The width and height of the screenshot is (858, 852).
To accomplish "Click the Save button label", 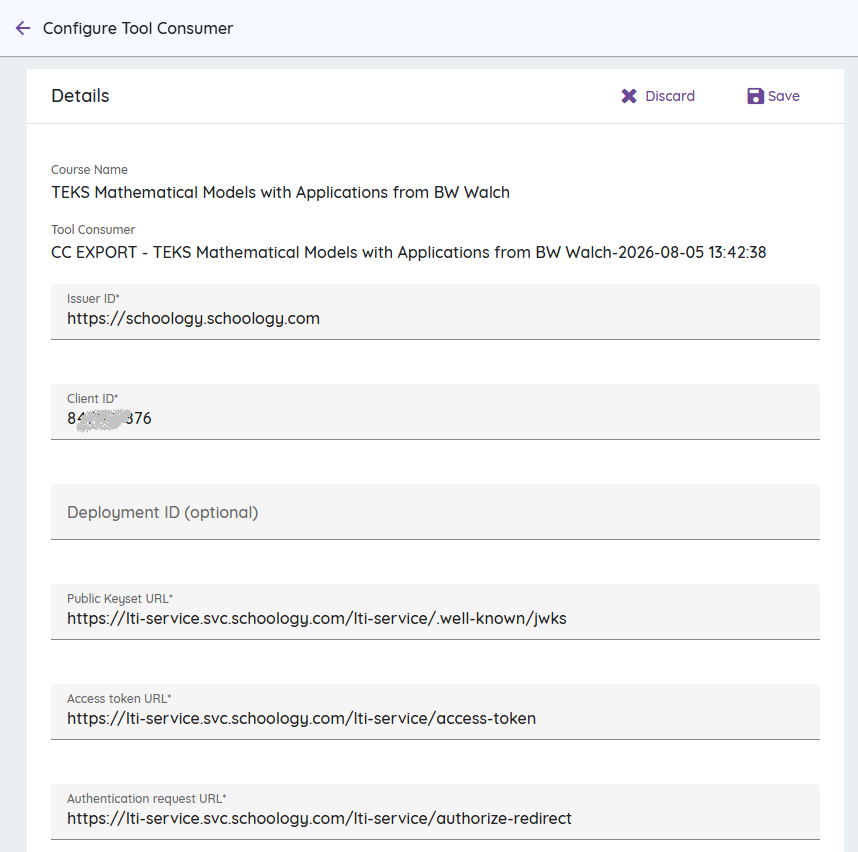I will point(784,96).
